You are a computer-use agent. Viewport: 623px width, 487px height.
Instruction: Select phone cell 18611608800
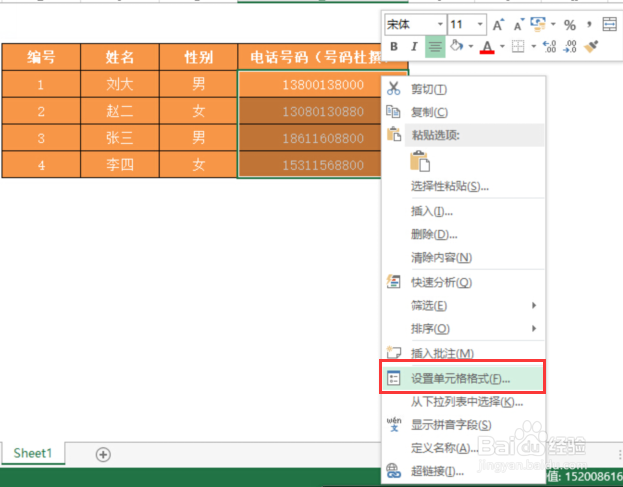[310, 138]
